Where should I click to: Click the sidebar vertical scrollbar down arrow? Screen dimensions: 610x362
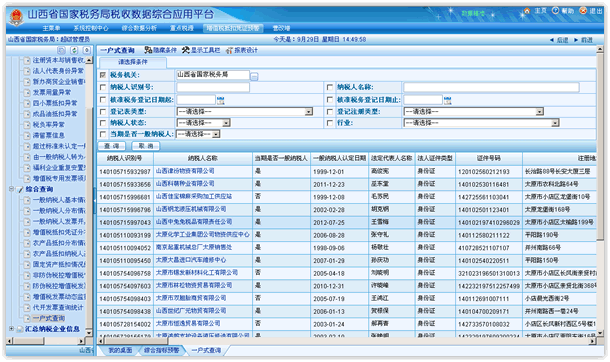89,333
